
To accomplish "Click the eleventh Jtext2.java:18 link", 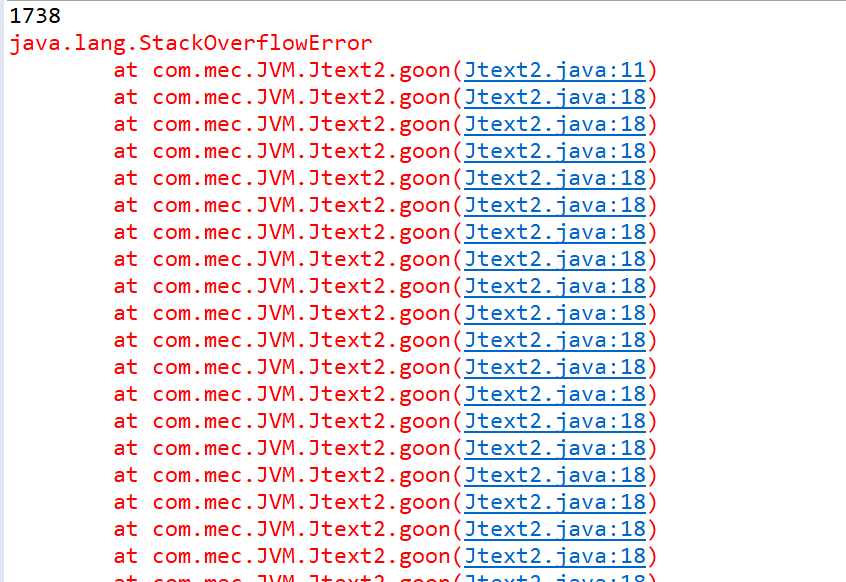I will (555, 367).
